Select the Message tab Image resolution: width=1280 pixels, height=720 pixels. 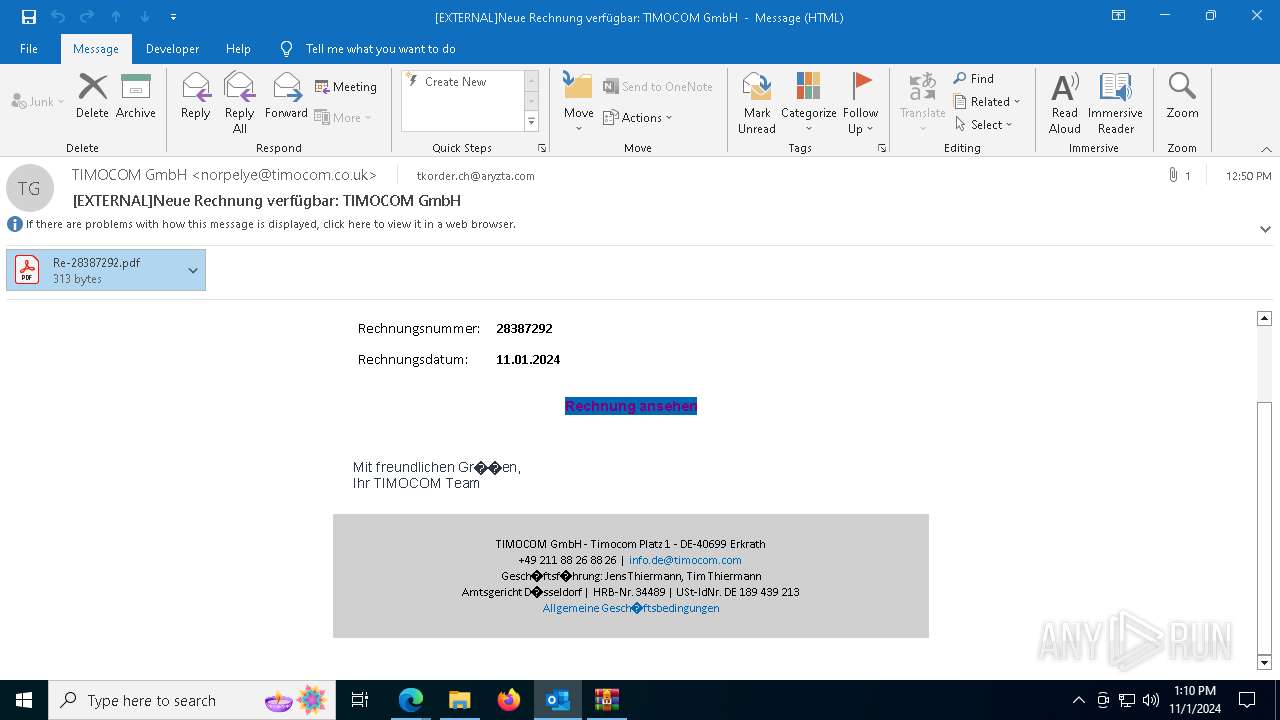(x=96, y=49)
